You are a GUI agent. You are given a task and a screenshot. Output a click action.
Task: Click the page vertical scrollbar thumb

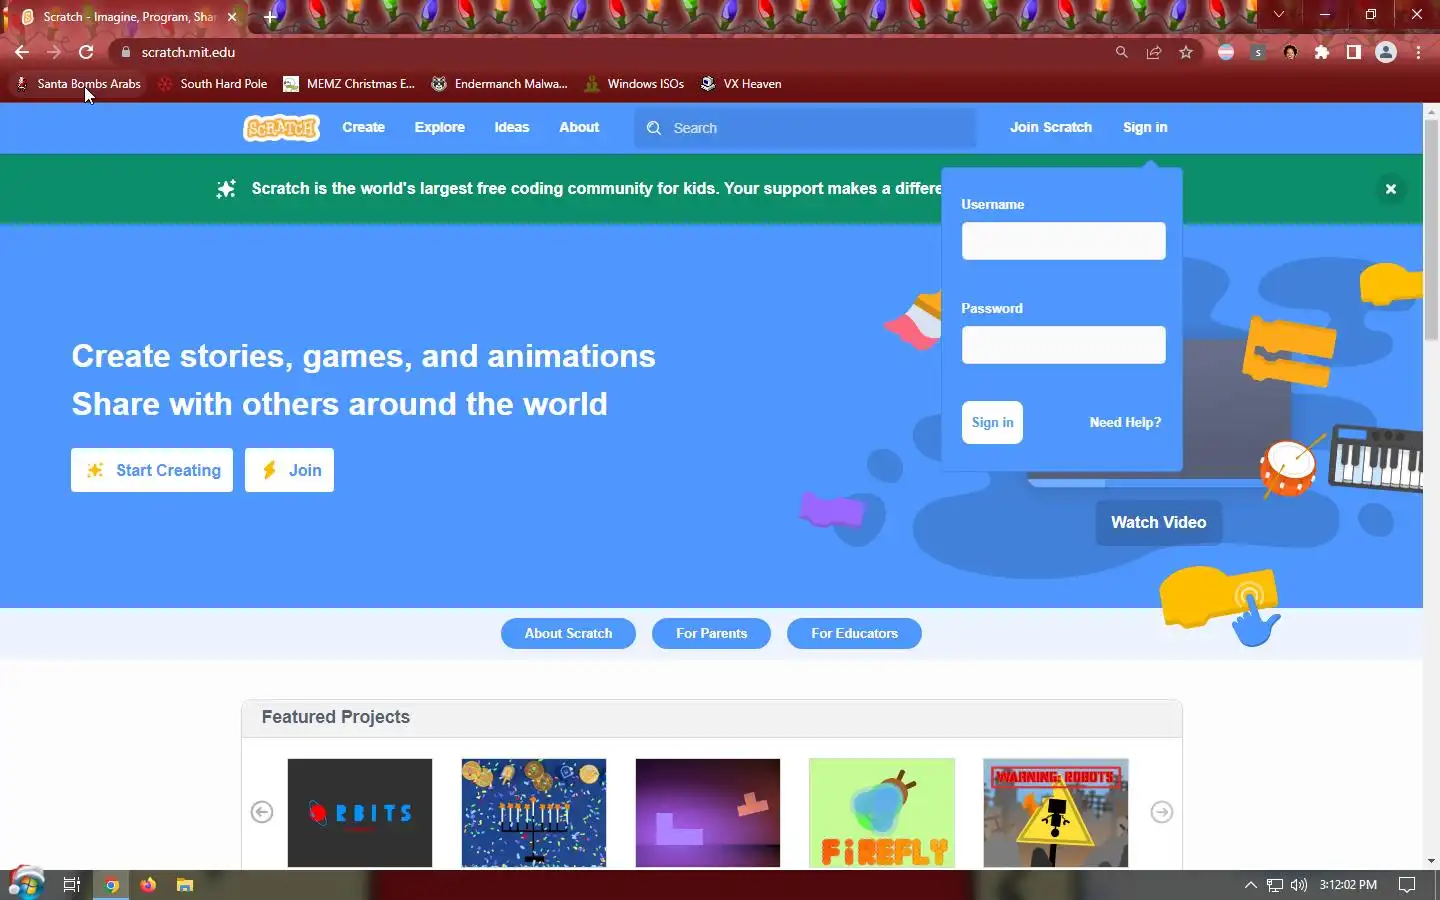(x=1431, y=230)
